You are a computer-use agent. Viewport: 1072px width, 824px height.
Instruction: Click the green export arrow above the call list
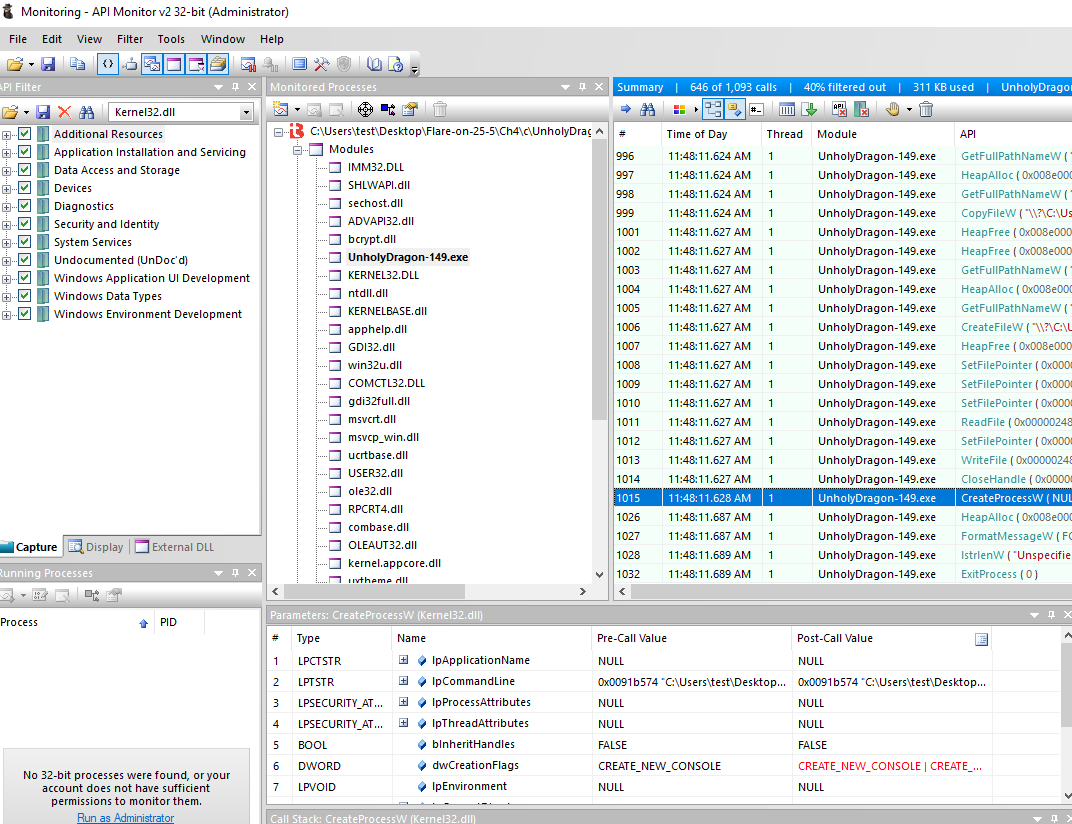tap(811, 110)
